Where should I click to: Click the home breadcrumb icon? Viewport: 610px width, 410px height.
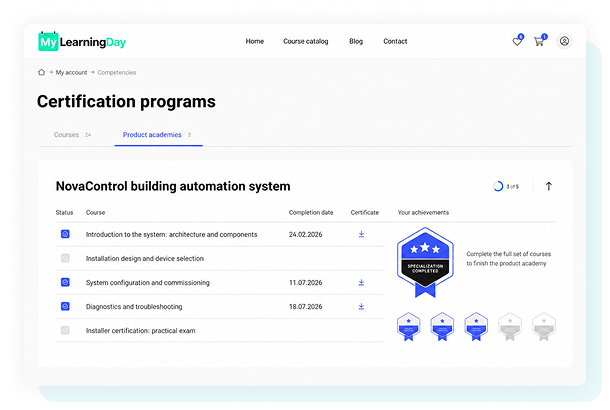click(42, 72)
